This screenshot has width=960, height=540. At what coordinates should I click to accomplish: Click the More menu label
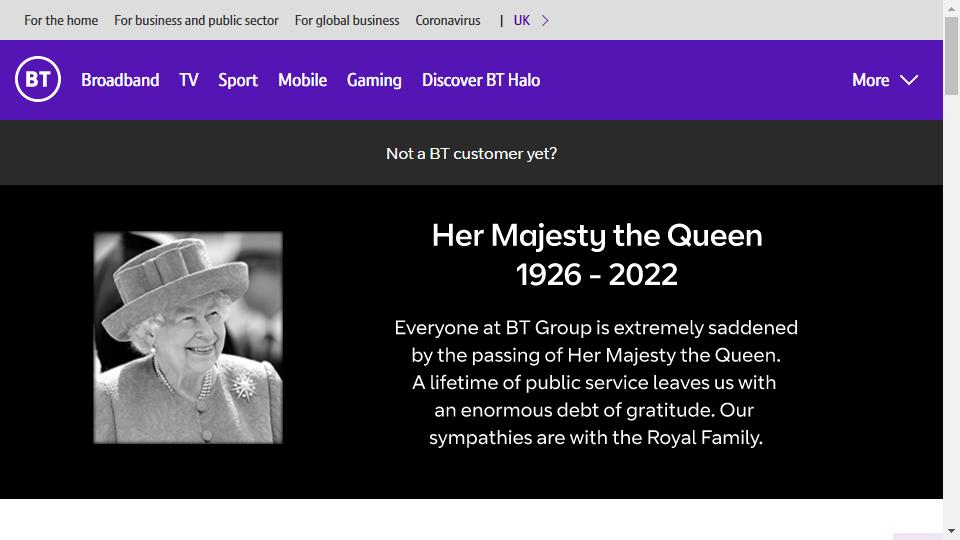(870, 80)
